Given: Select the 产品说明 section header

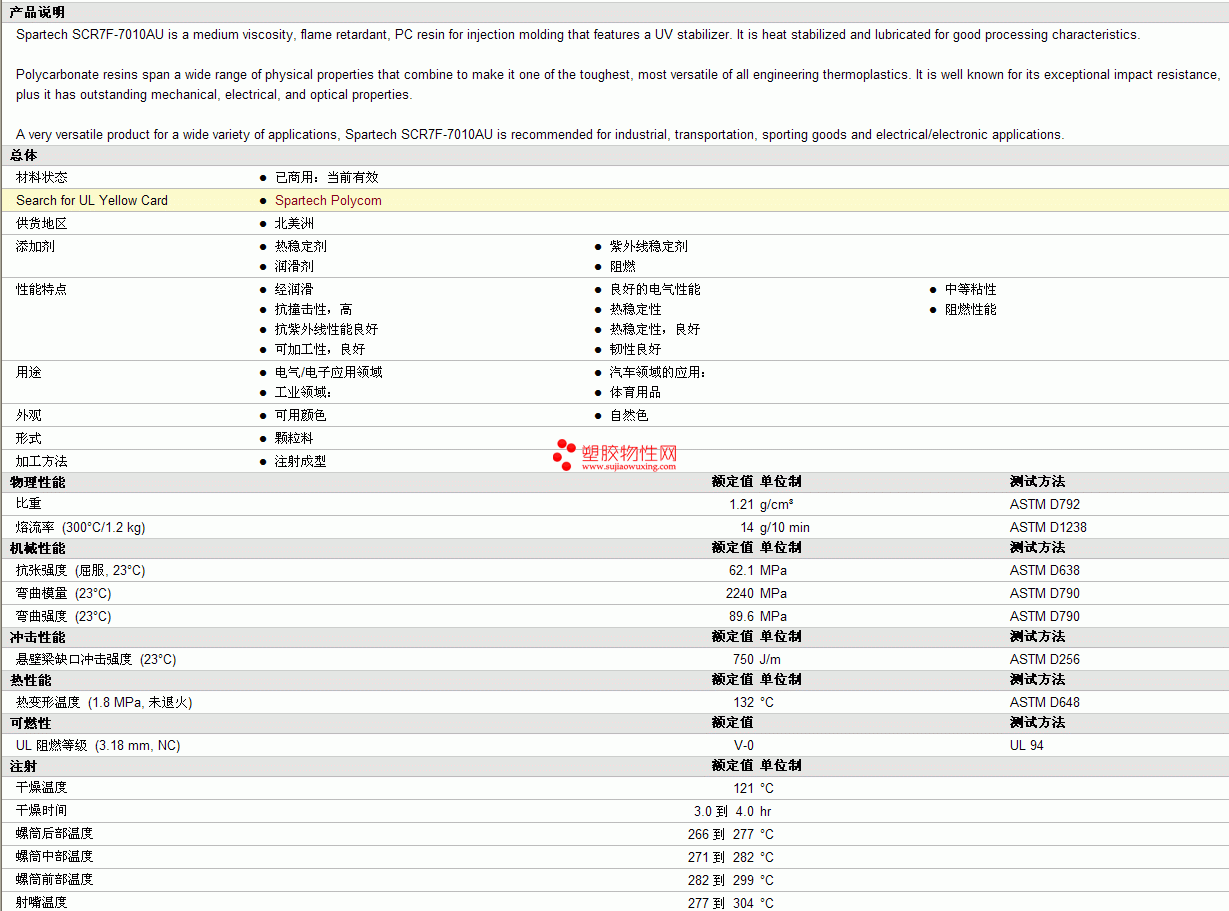Looking at the screenshot, I should tap(37, 12).
